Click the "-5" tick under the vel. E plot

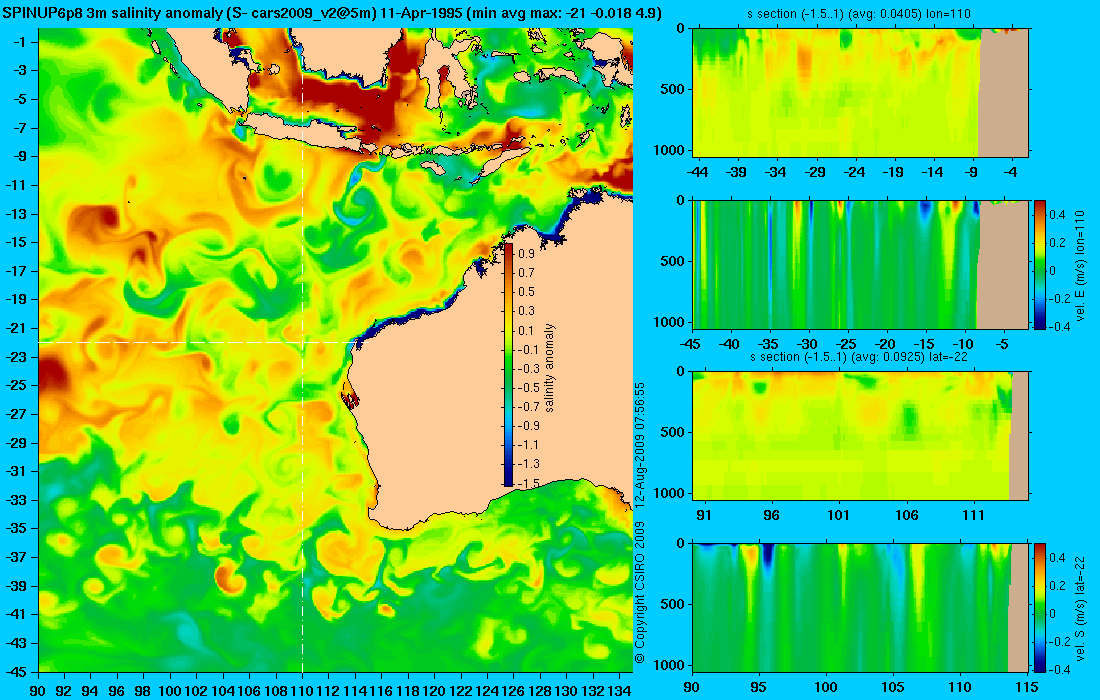click(x=1002, y=344)
